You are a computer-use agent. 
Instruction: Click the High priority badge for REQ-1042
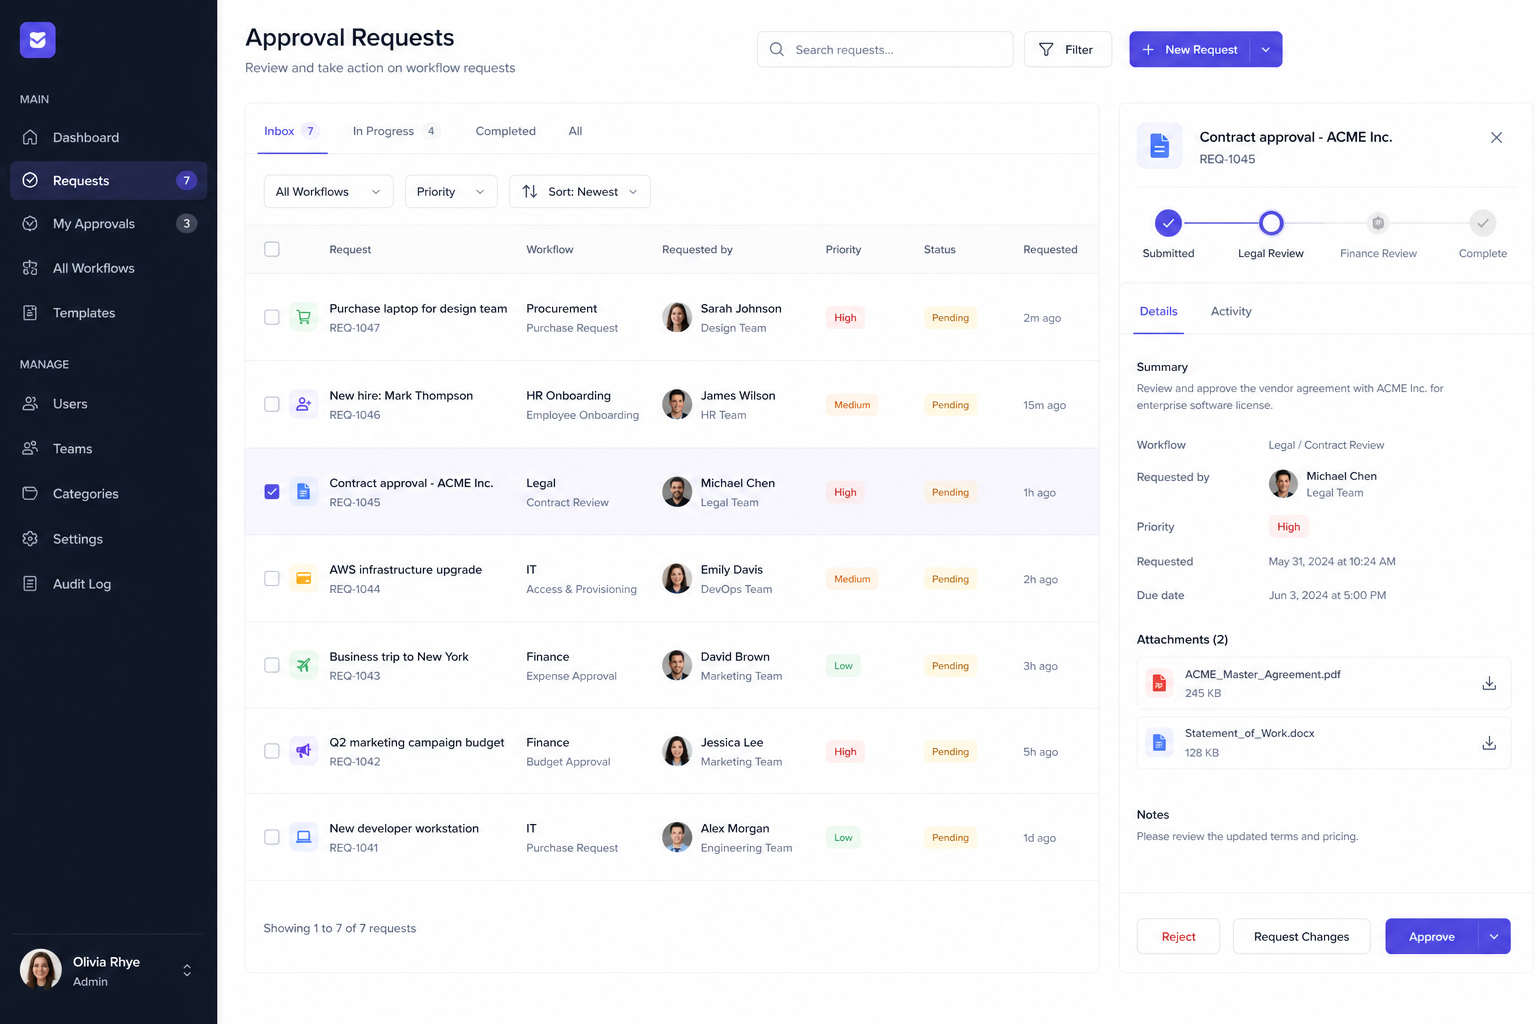point(845,752)
